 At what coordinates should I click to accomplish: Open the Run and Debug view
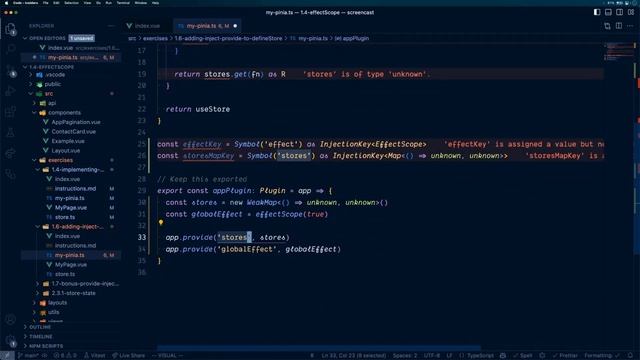(x=11, y=91)
